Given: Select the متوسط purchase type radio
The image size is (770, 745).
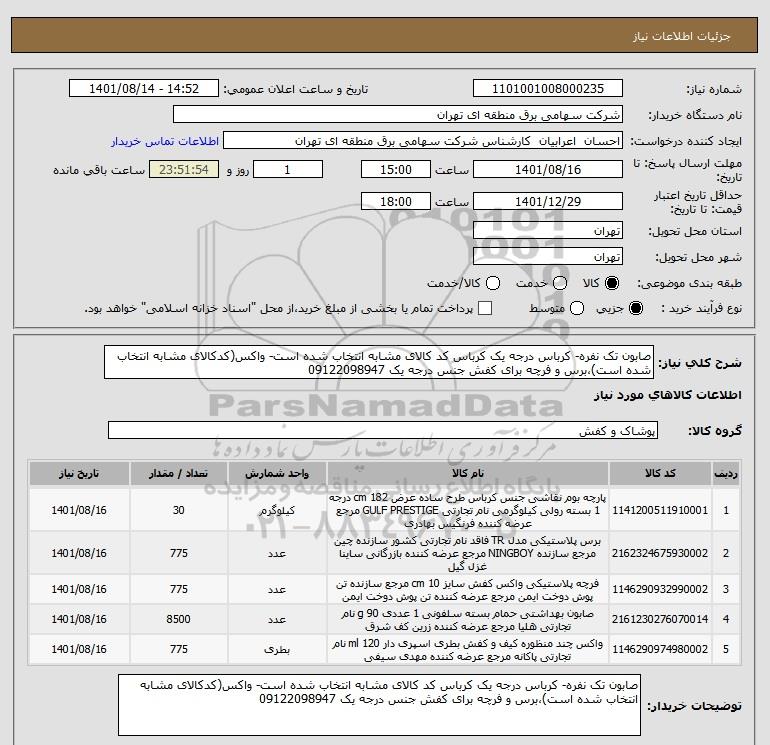Looking at the screenshot, I should pos(577,308).
